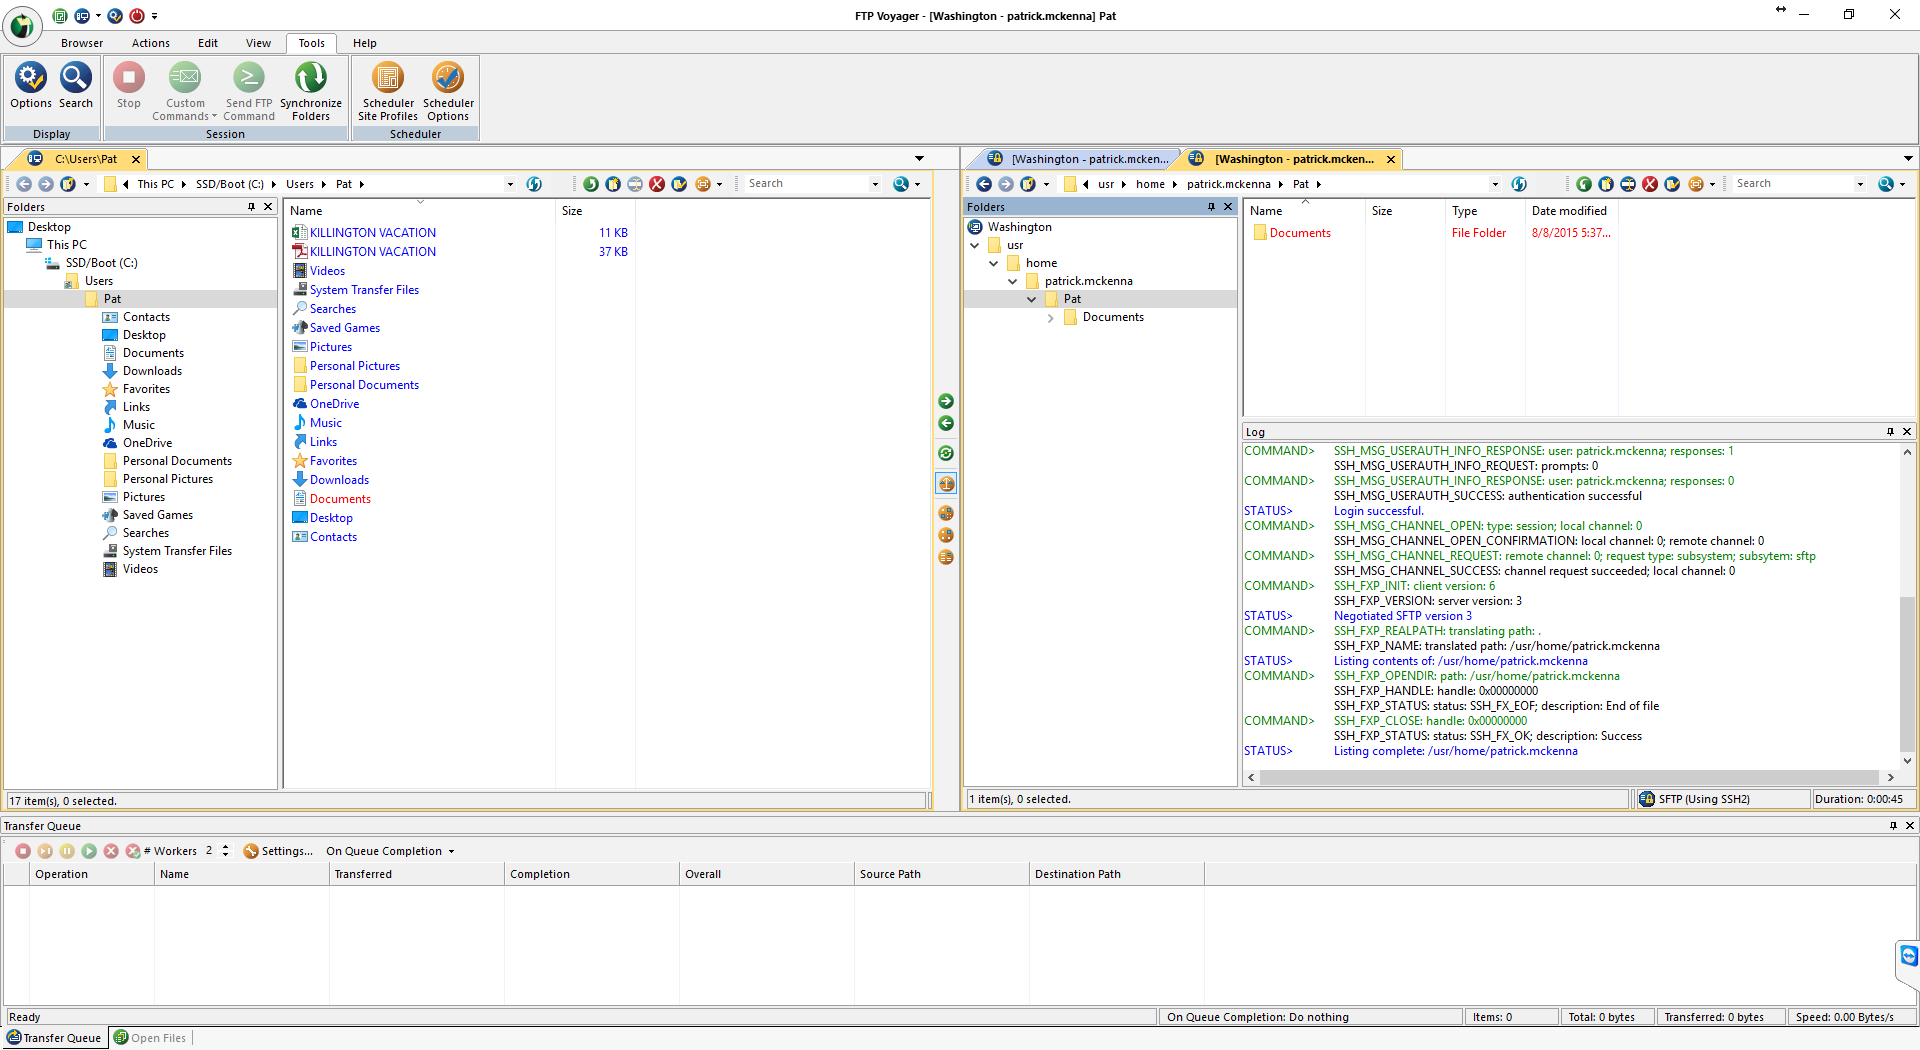The image size is (1920, 1050).
Task: Close the C:\Users\Pat local tab
Action: [x=136, y=159]
